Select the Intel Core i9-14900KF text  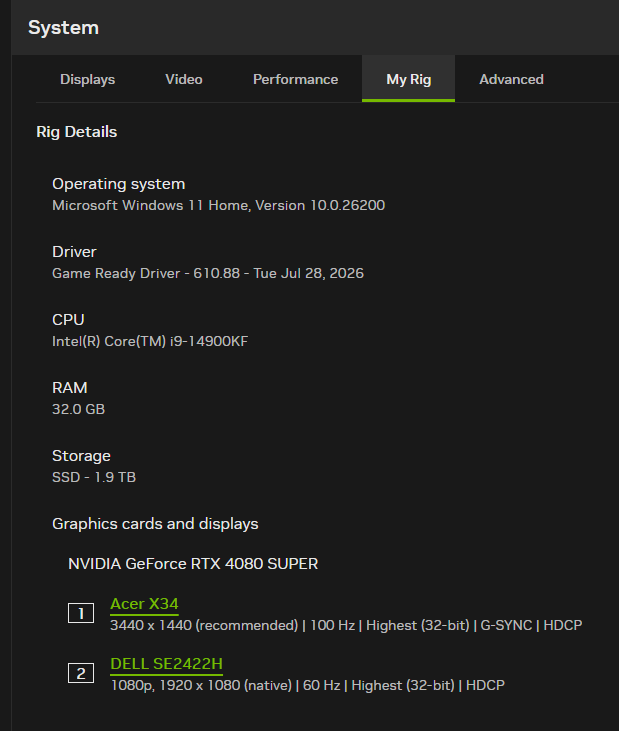150,341
